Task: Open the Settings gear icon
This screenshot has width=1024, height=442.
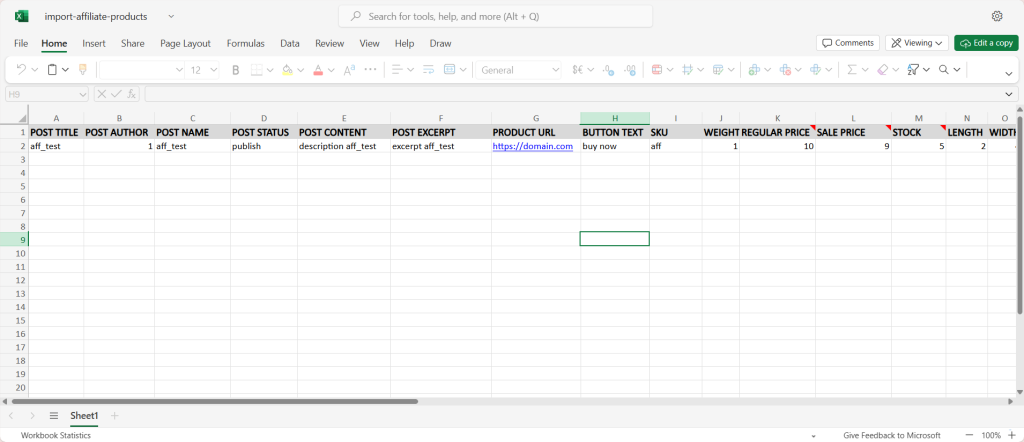Action: point(997,16)
